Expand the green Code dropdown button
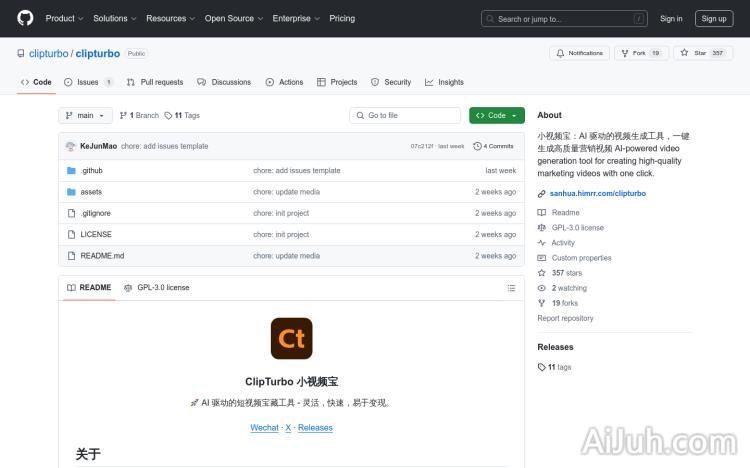 click(x=497, y=116)
